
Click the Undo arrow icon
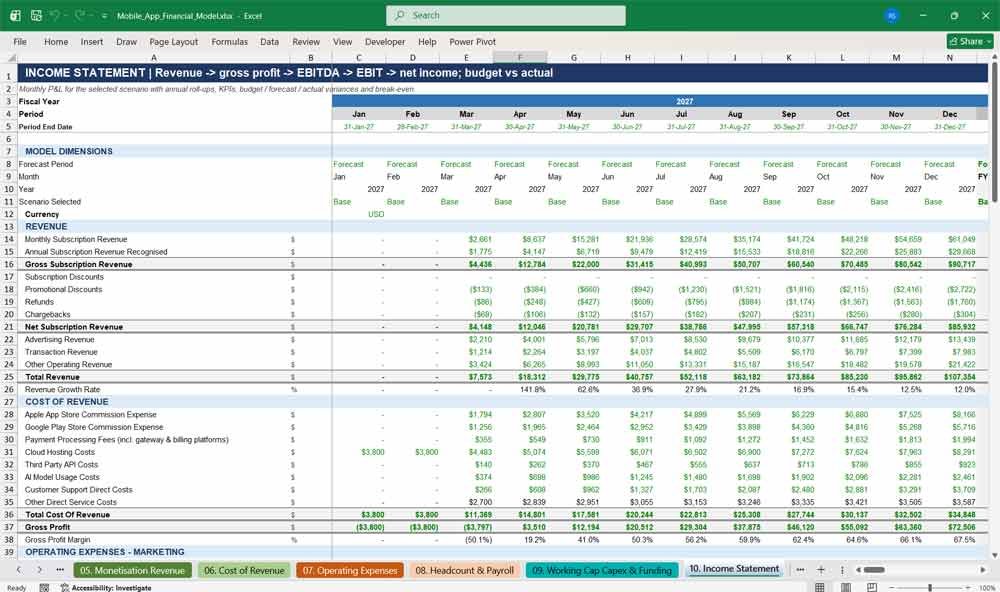click(55, 15)
